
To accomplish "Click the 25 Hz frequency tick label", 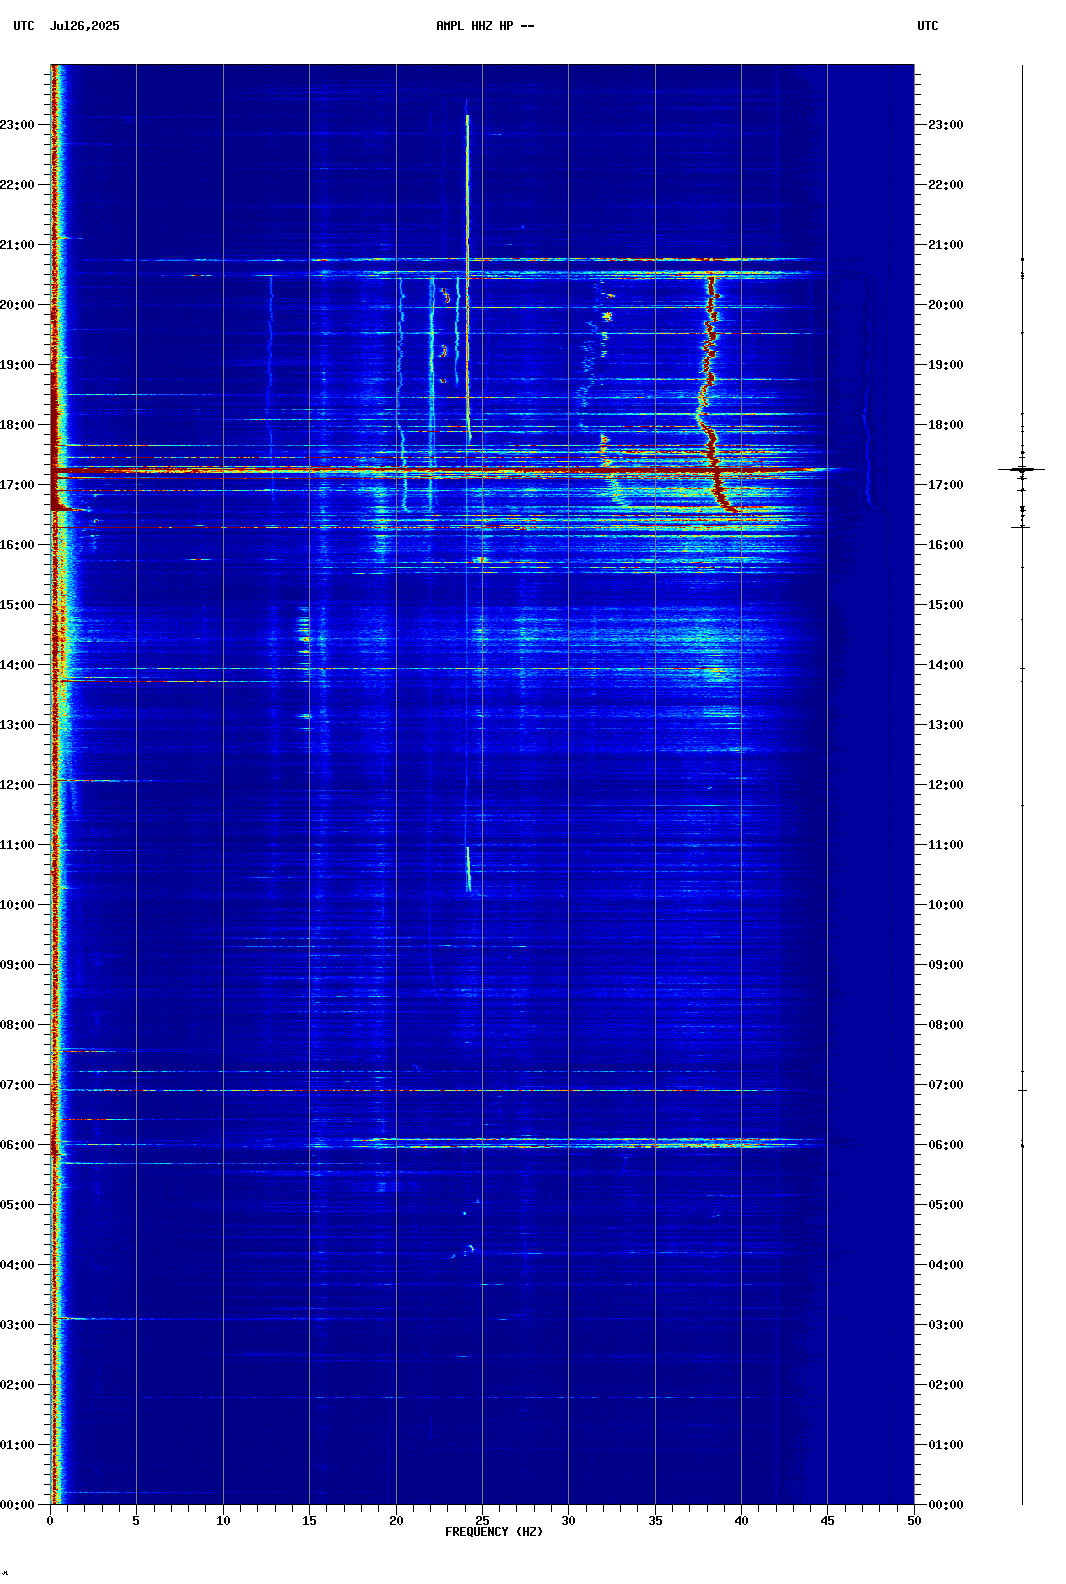I will (482, 1521).
